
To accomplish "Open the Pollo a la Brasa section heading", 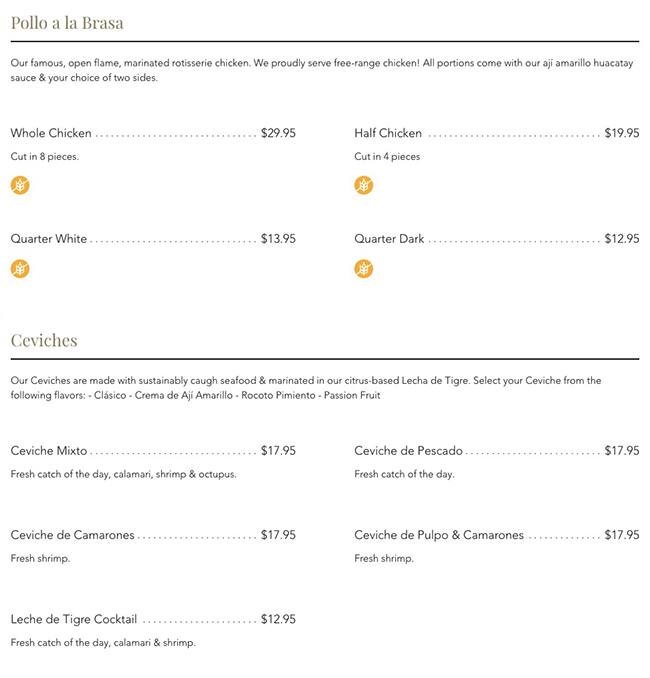I will (x=67, y=23).
